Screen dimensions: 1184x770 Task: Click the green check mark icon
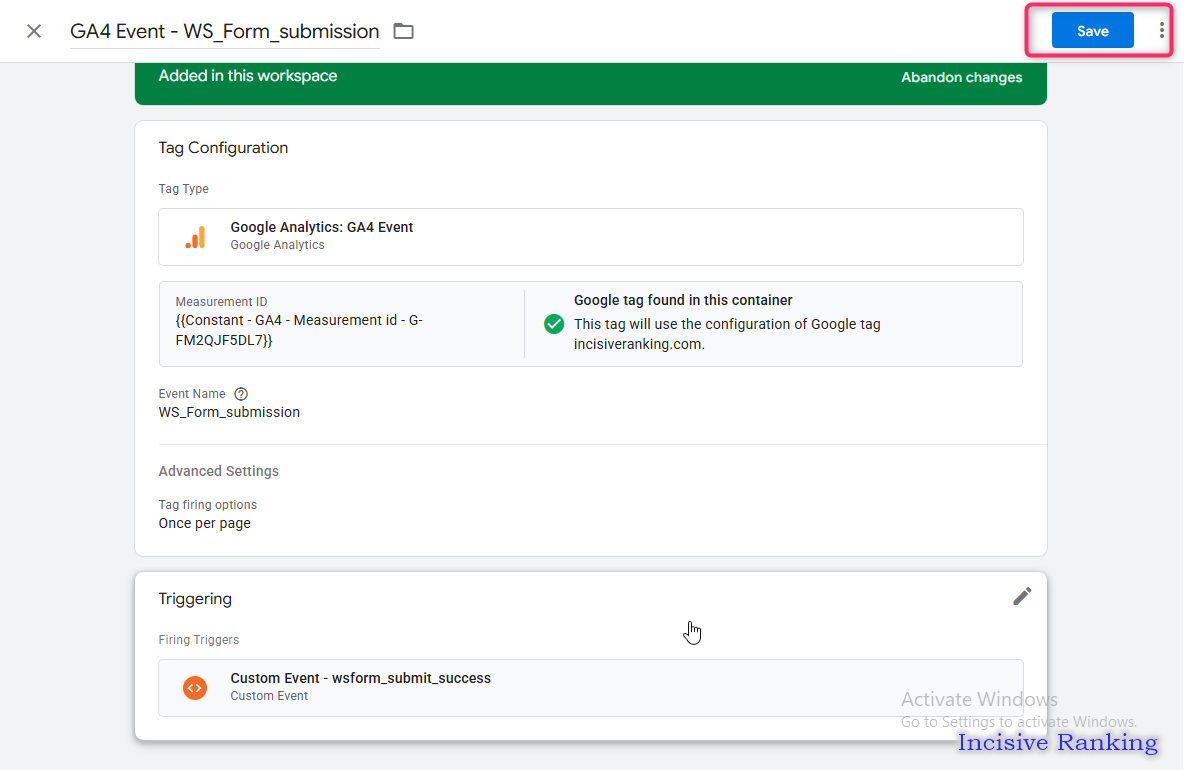point(553,324)
